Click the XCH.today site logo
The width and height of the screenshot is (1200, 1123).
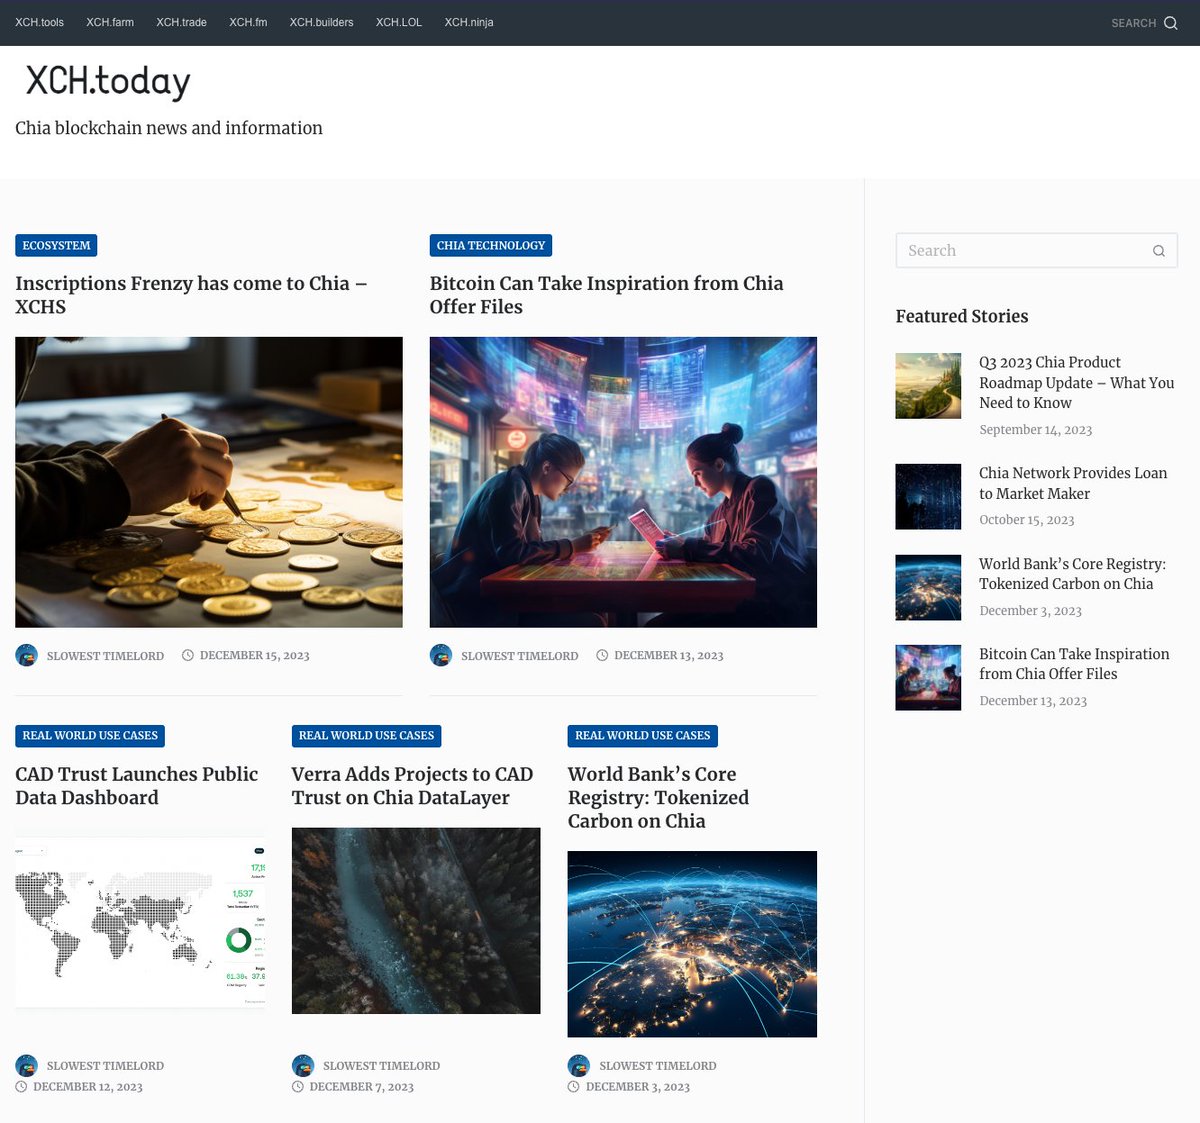[107, 81]
